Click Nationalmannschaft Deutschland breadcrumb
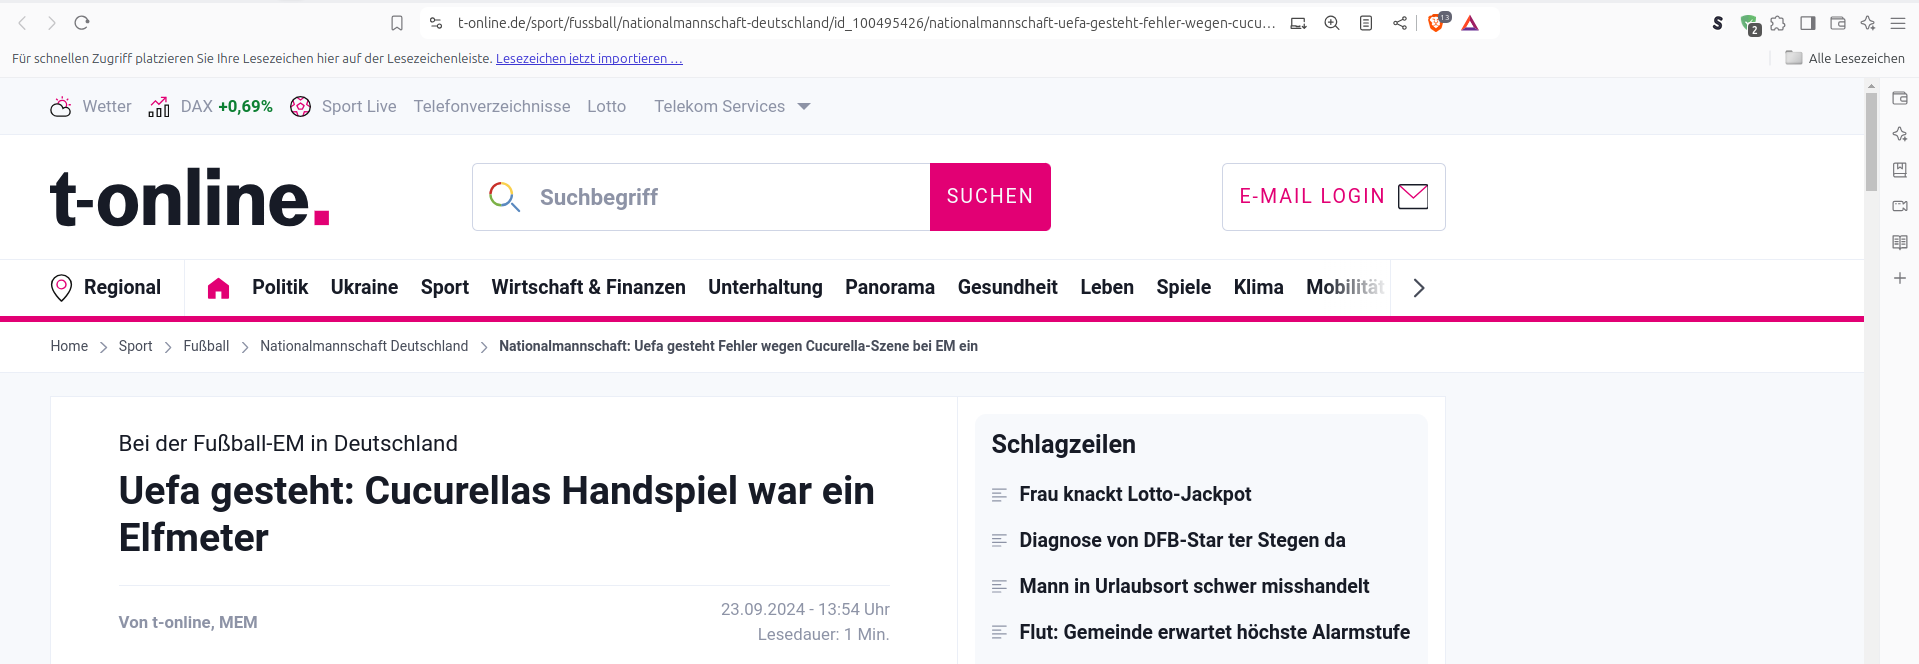The width and height of the screenshot is (1919, 664). pos(364,346)
